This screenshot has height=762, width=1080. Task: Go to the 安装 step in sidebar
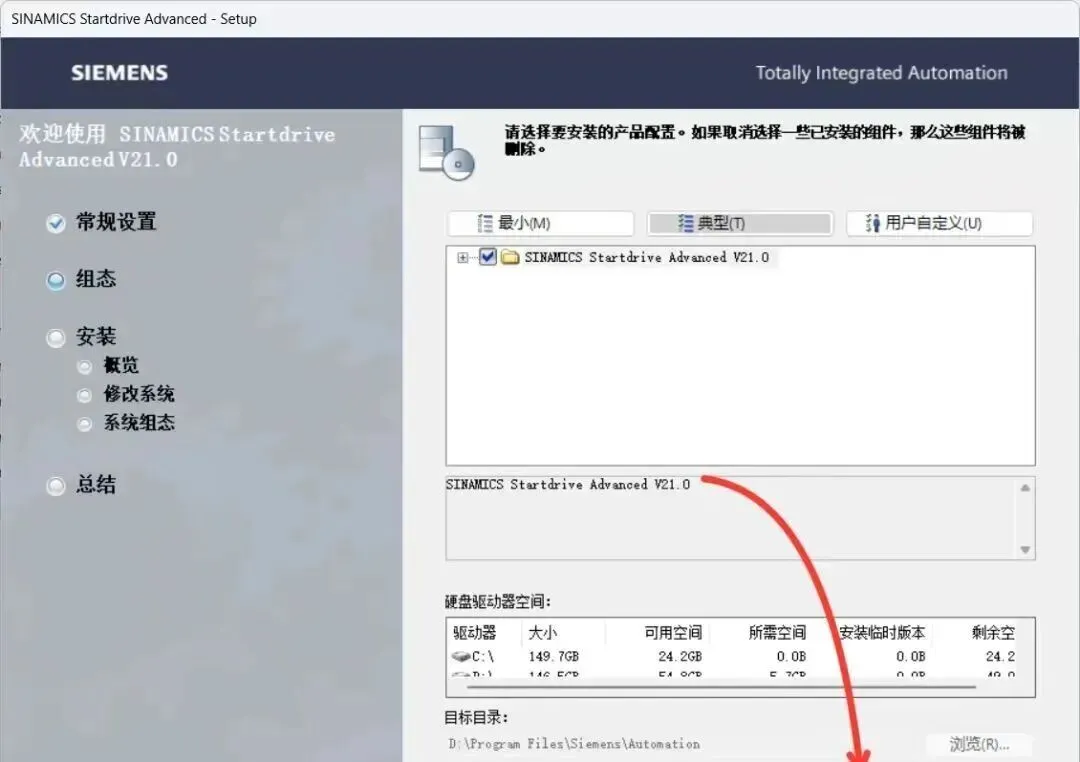(96, 336)
